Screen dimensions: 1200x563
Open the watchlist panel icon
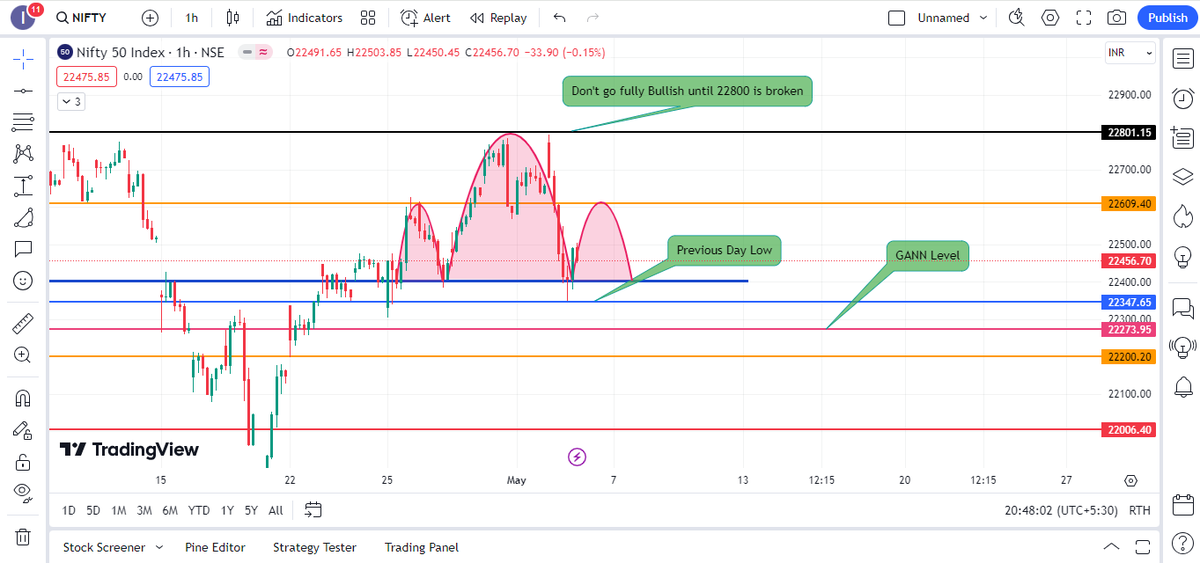1184,59
